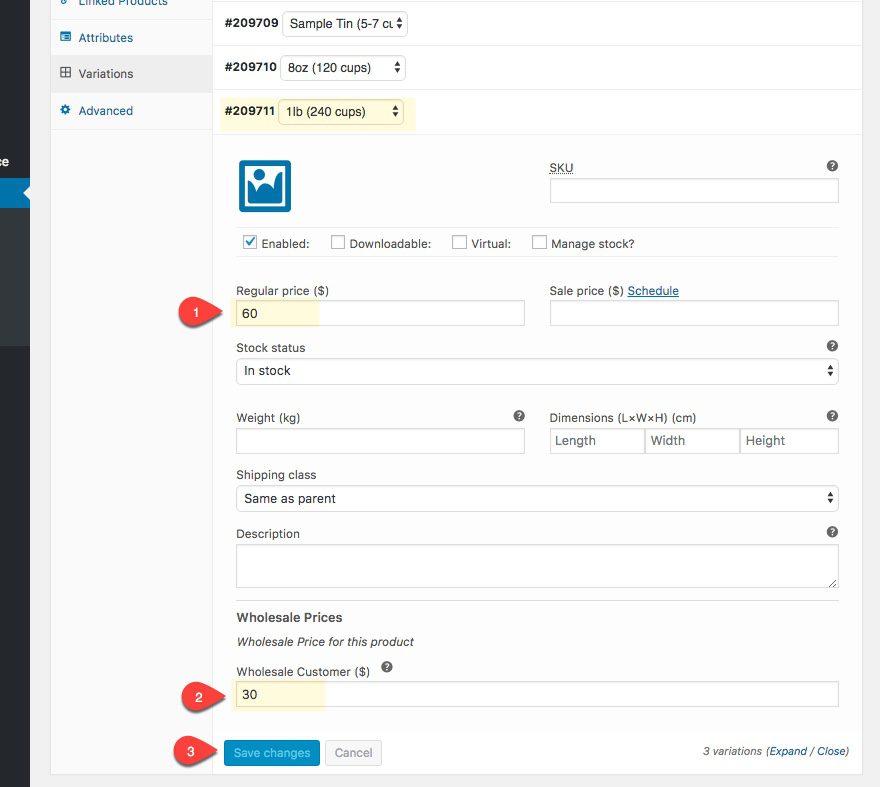Image resolution: width=880 pixels, height=787 pixels.
Task: Open the Stock status dropdown
Action: click(537, 371)
